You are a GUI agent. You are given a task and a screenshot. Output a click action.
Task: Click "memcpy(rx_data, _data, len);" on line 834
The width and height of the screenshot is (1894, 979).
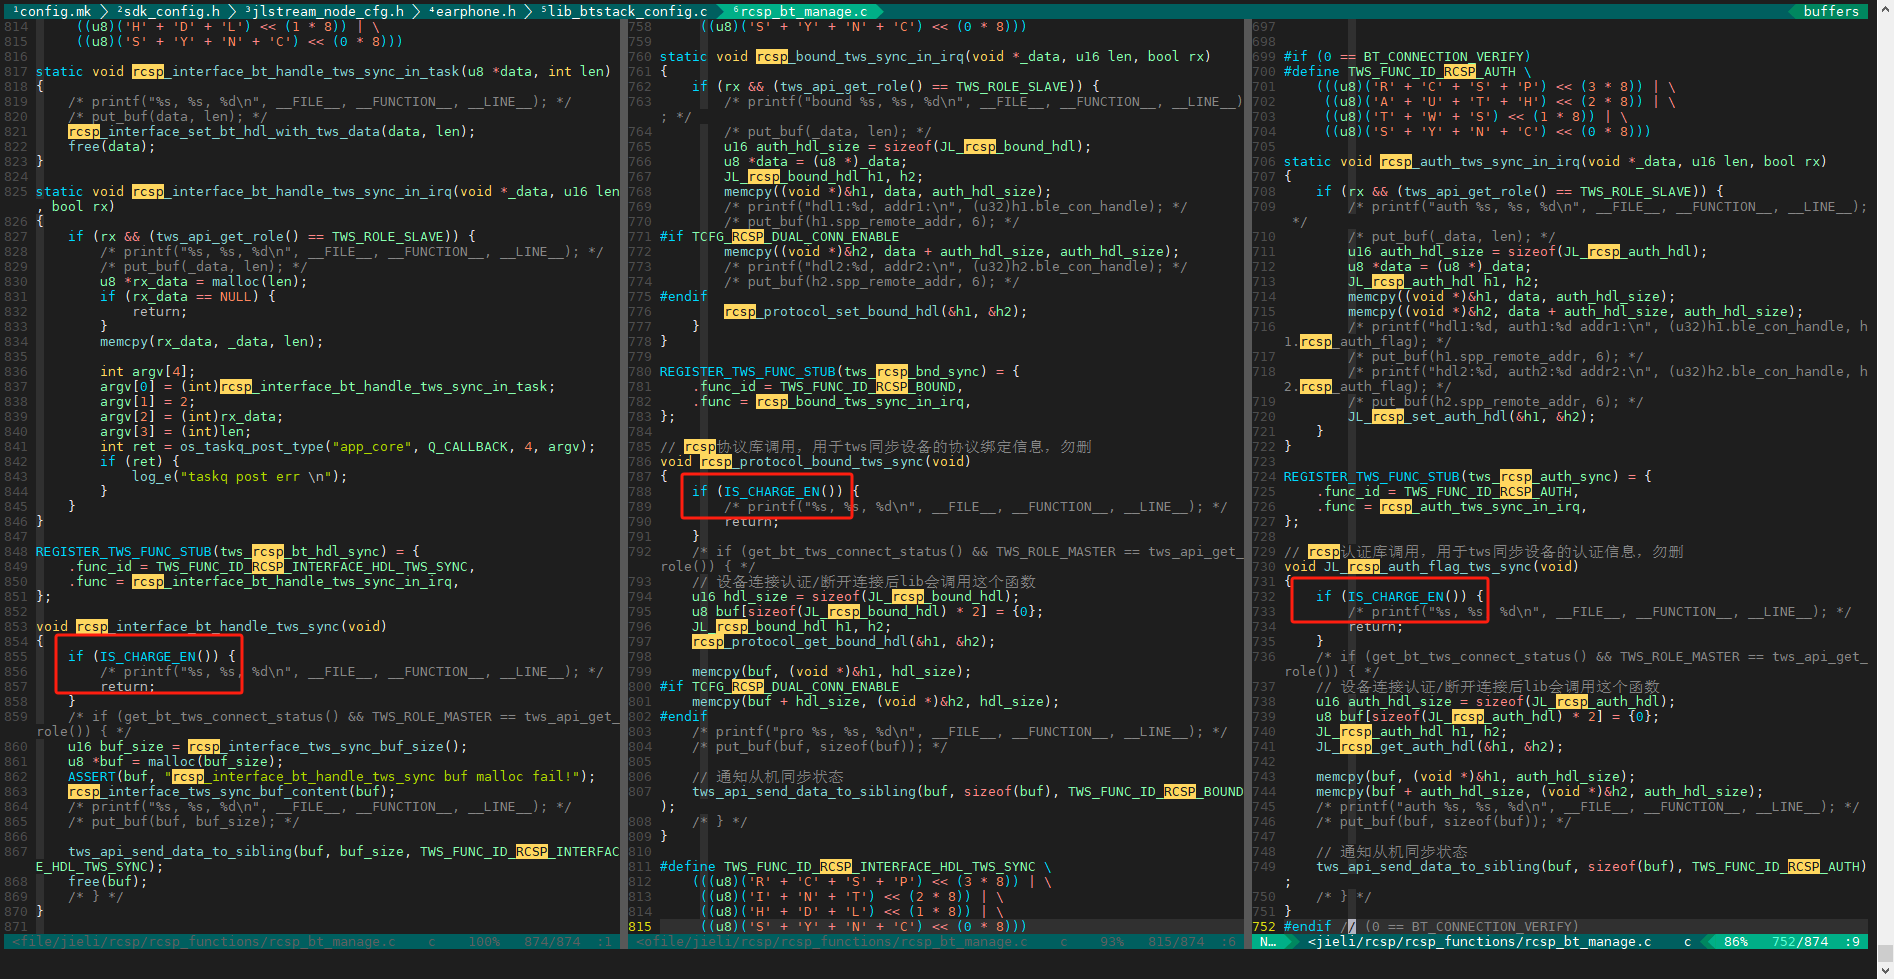pyautogui.click(x=211, y=341)
